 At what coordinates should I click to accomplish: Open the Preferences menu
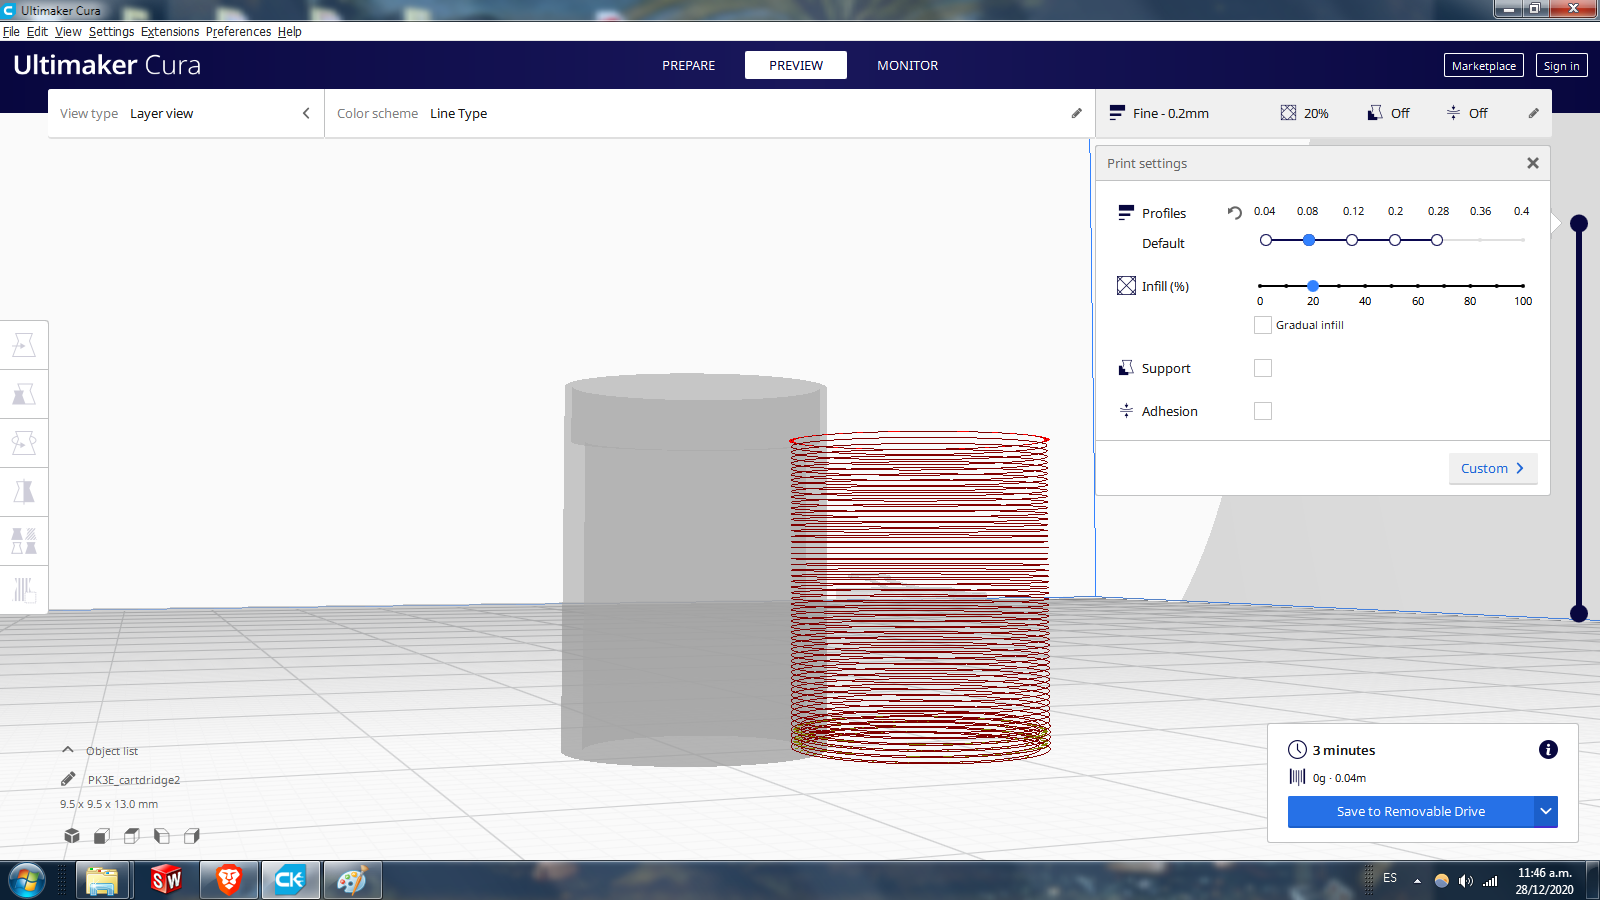(238, 32)
